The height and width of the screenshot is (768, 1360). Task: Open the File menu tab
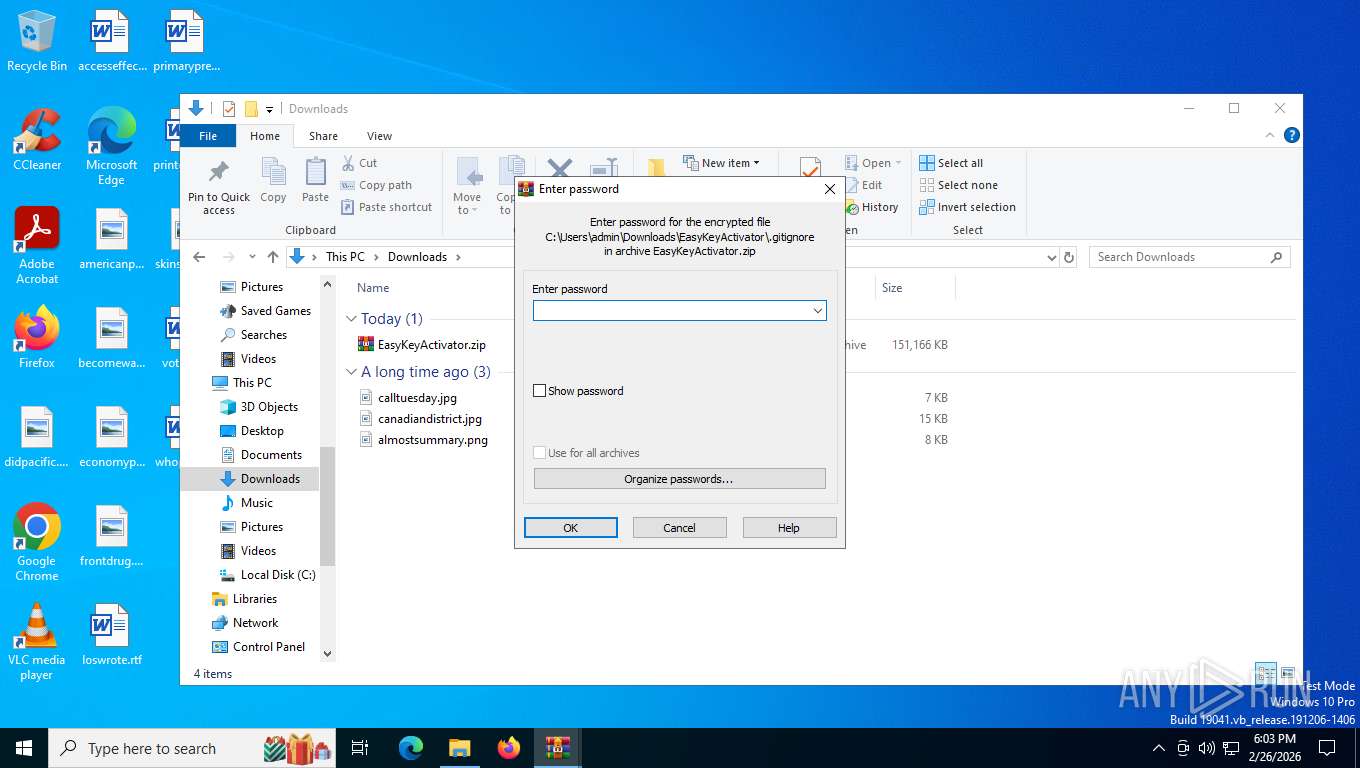point(208,136)
